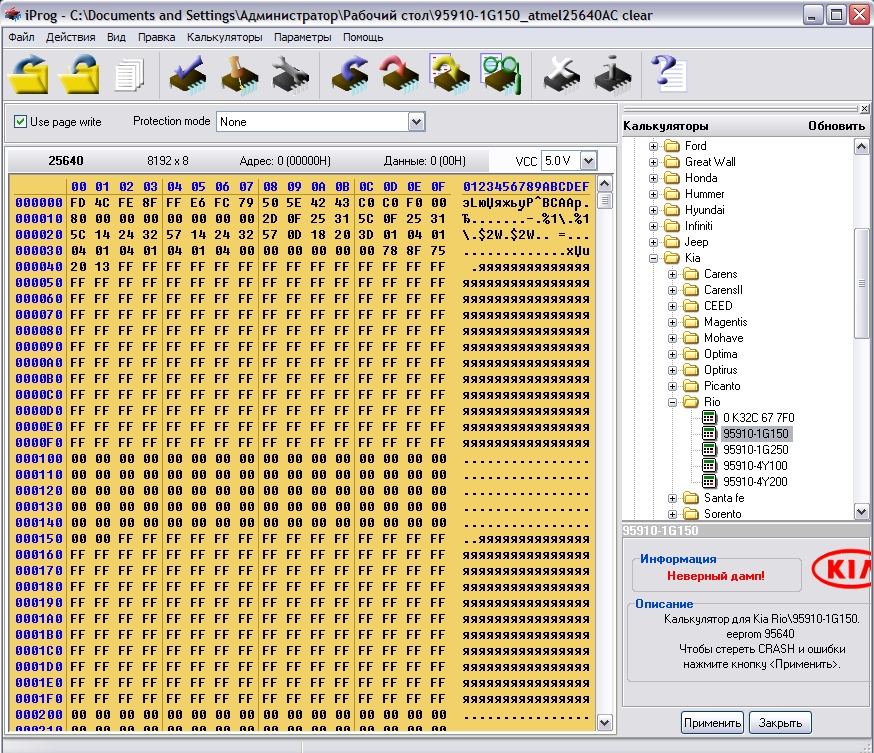Select the 95910-4Y100 calculator entry

(754, 466)
